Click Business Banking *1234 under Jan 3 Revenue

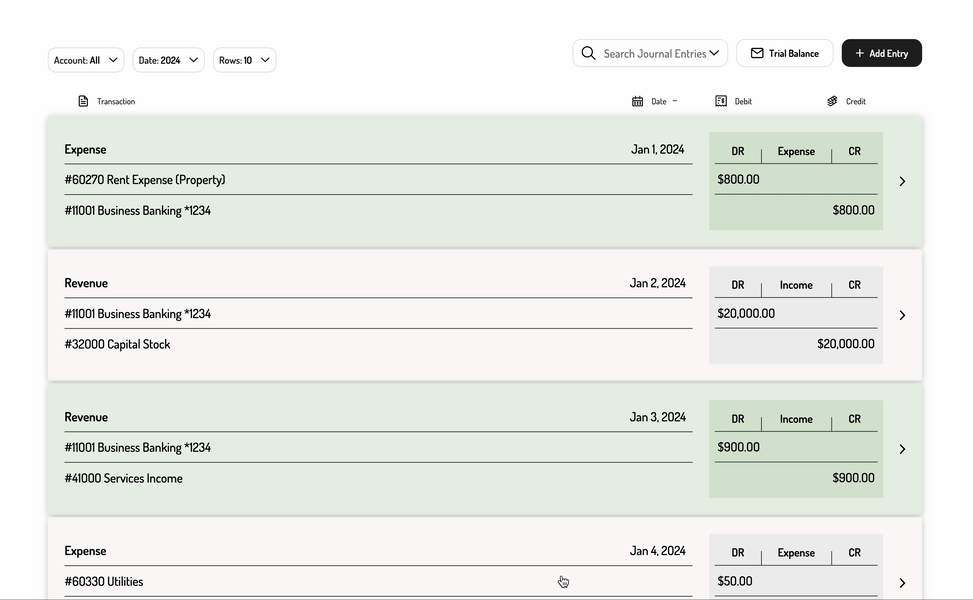pyautogui.click(x=138, y=447)
